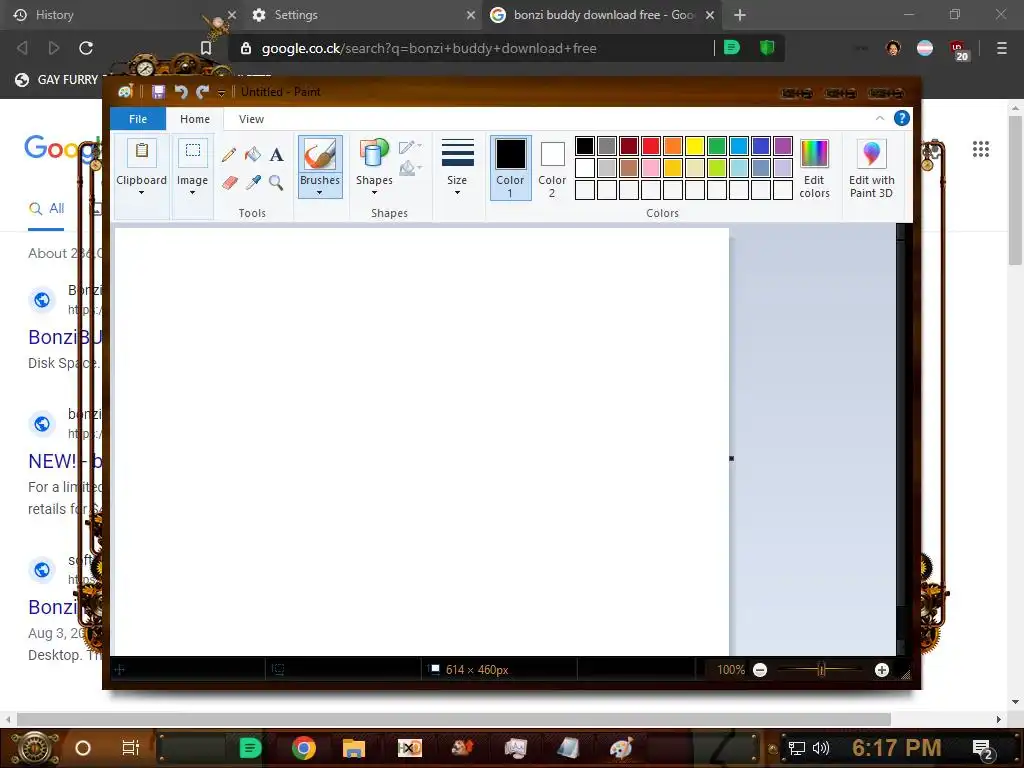Click Edit with Paint 3D
The image size is (1024, 768).
tap(871, 168)
